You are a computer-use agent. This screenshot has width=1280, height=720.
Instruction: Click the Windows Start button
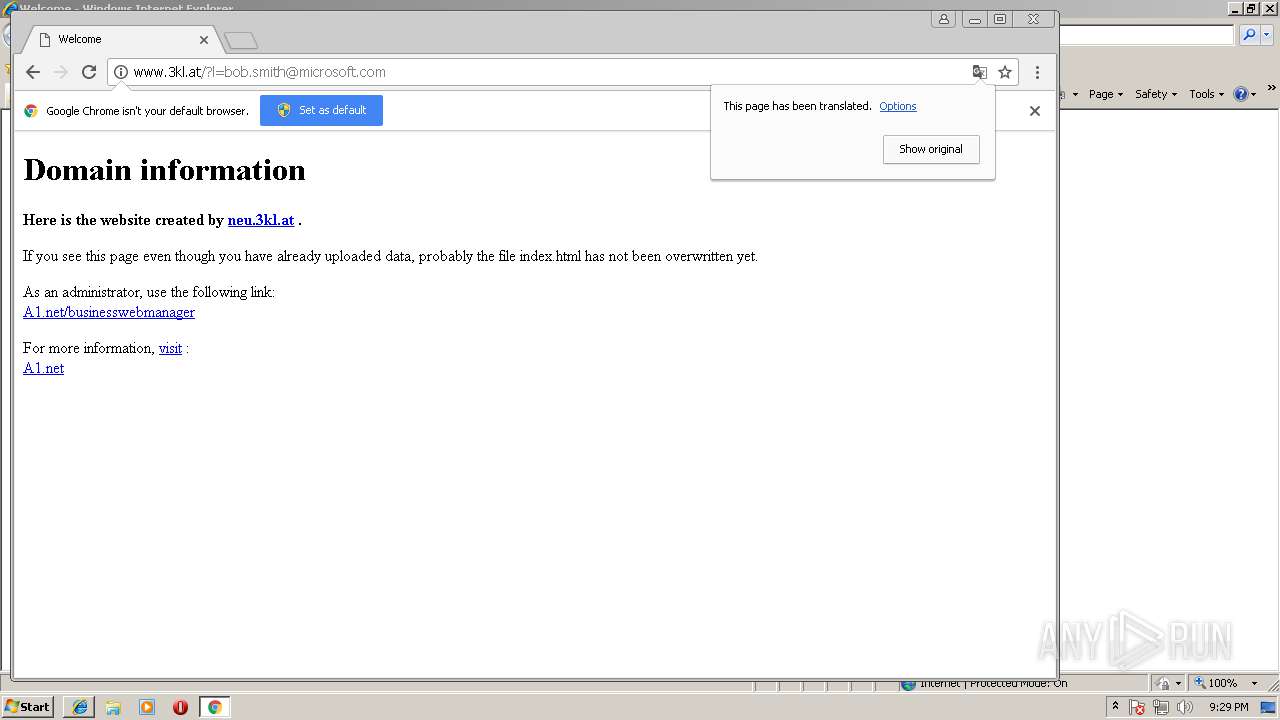pyautogui.click(x=27, y=707)
